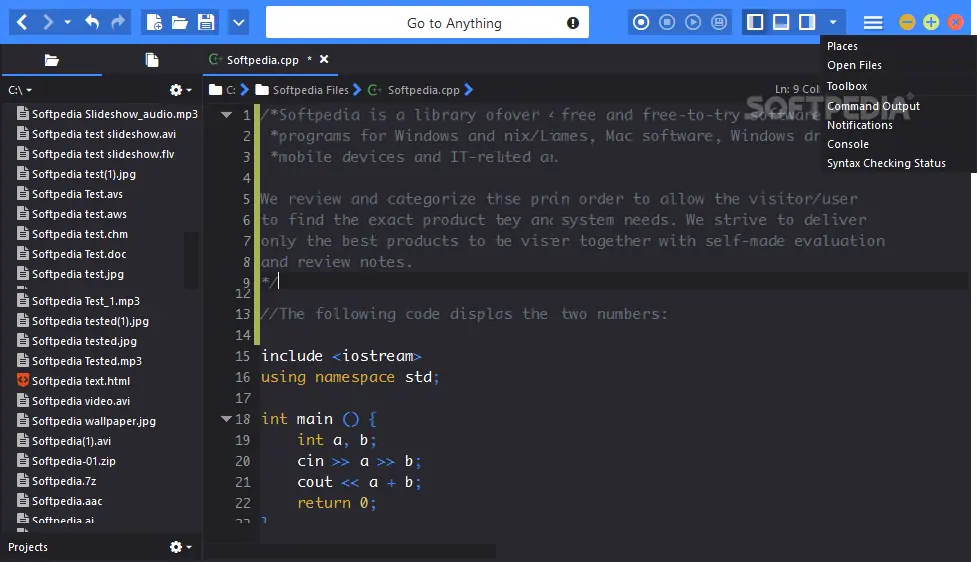This screenshot has width=977, height=562.
Task: Activate the Softpedia.cpp editor tab
Action: pos(262,60)
